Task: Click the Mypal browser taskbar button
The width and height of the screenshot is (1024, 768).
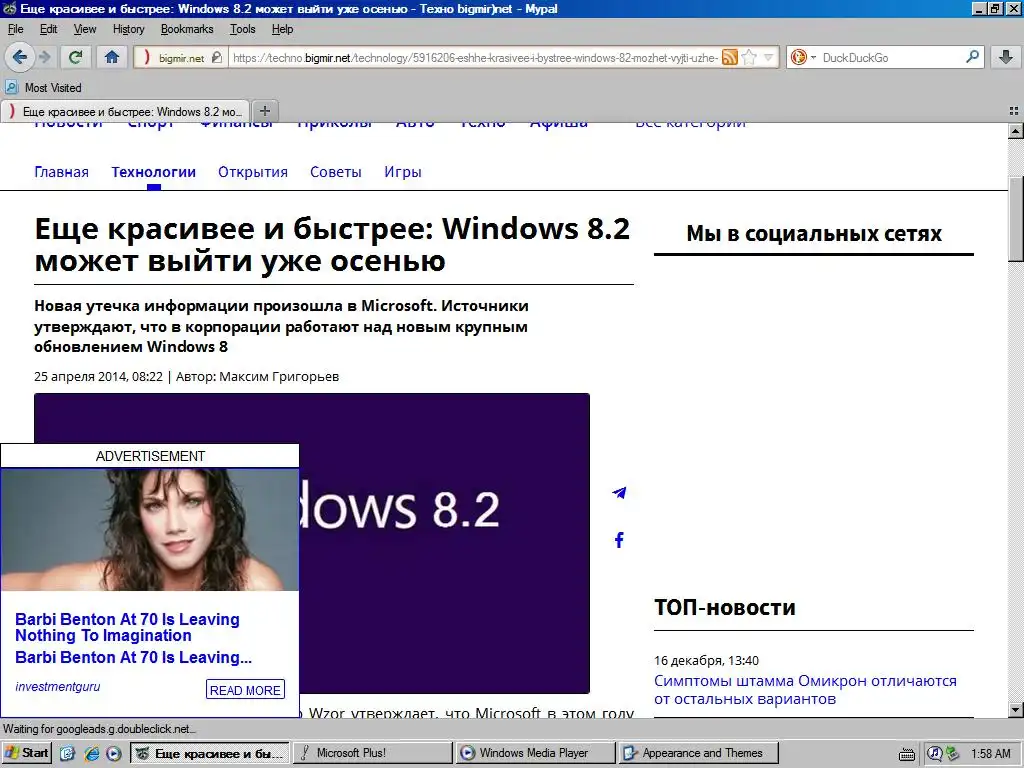Action: click(210, 753)
